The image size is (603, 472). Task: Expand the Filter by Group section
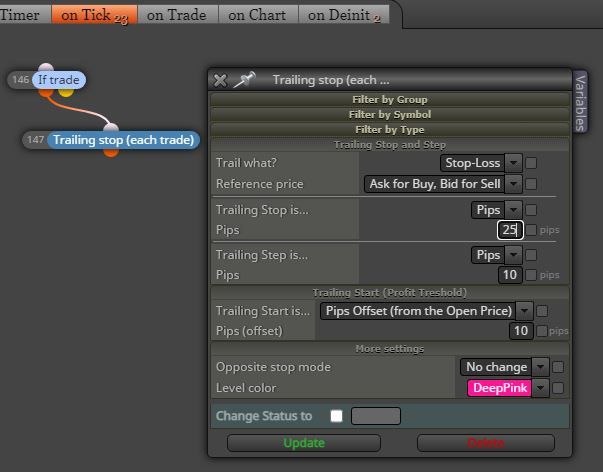point(390,100)
